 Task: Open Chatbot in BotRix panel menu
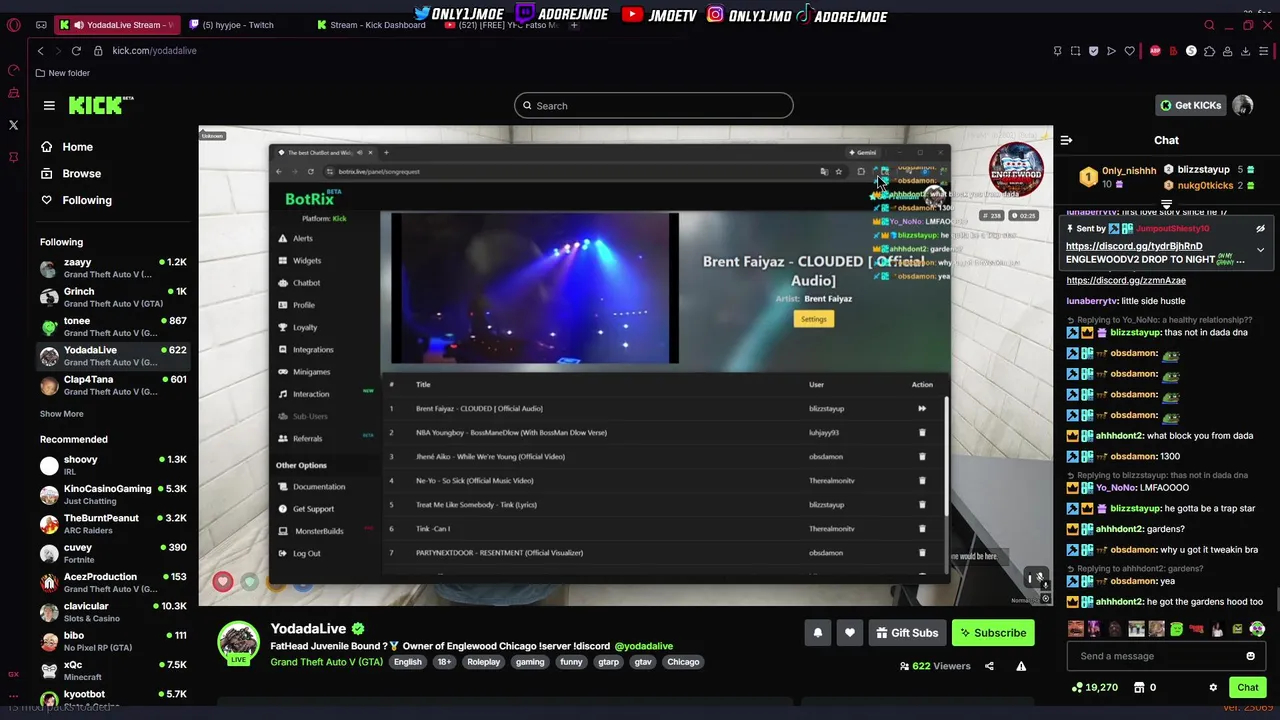coord(299,283)
